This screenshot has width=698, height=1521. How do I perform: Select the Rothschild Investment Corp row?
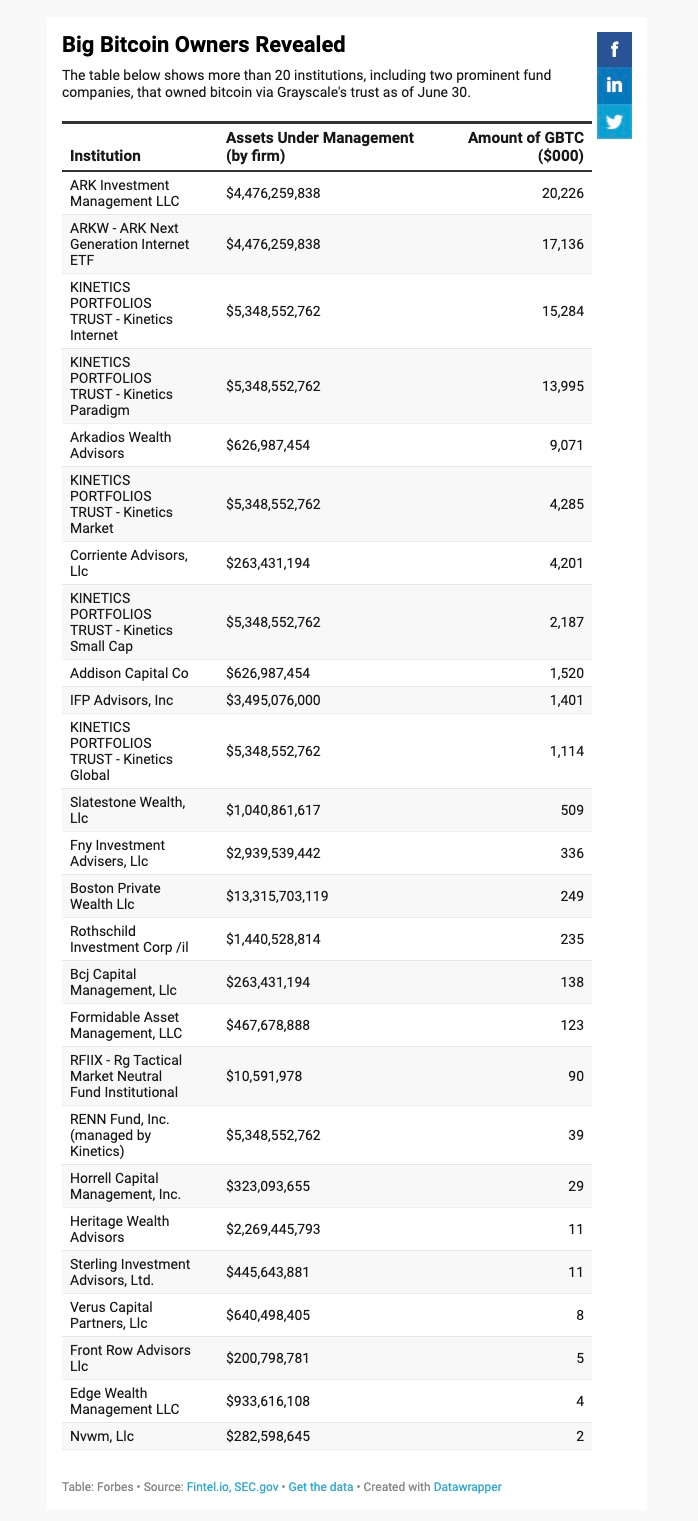326,939
